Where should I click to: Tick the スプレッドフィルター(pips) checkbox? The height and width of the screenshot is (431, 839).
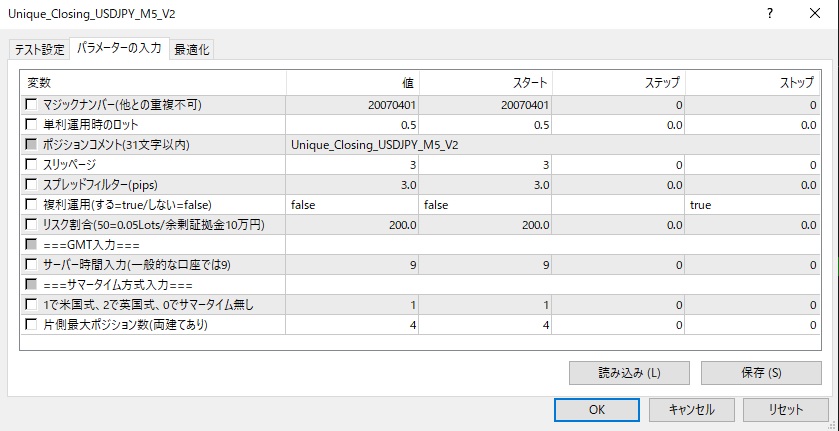pos(33,185)
